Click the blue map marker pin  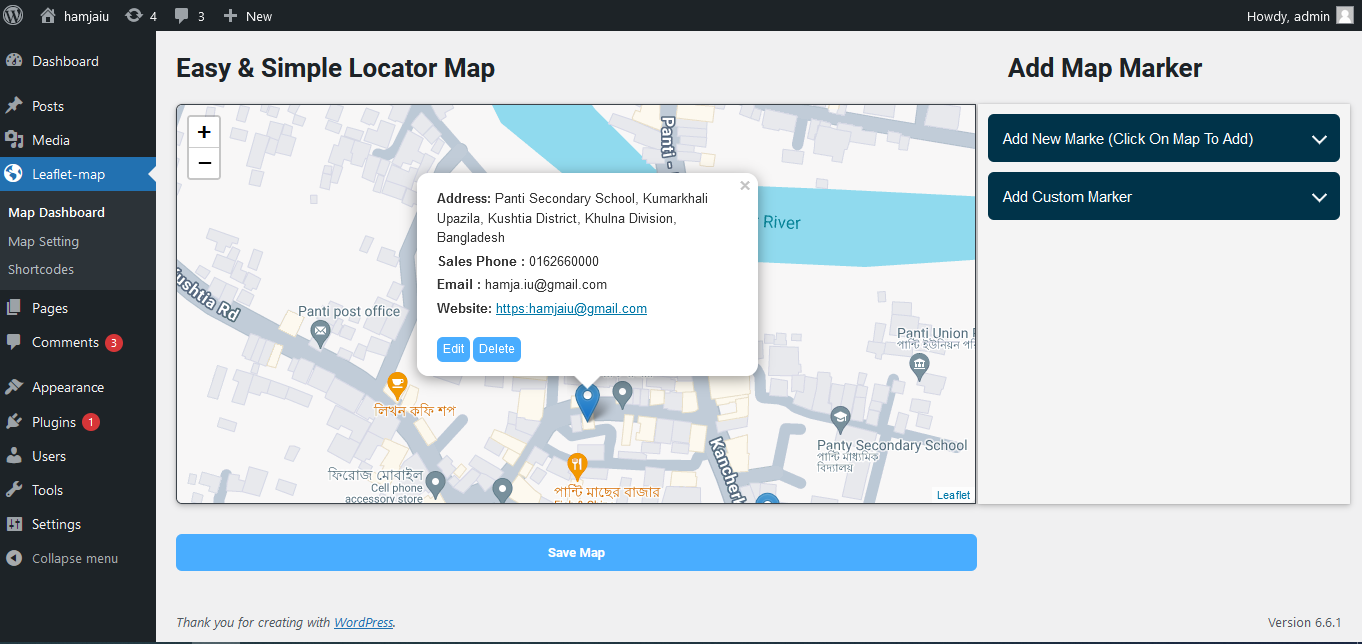587,402
